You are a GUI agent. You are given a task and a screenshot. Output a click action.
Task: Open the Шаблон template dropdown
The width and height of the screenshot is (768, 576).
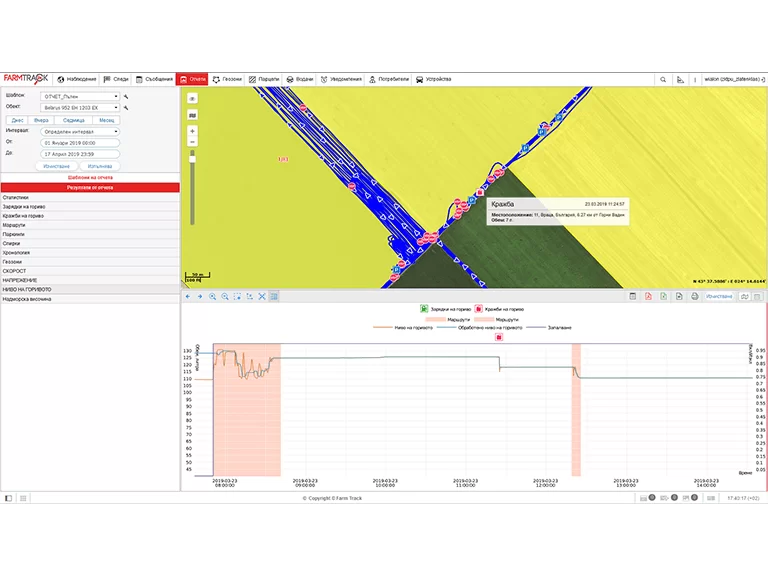pyautogui.click(x=80, y=96)
